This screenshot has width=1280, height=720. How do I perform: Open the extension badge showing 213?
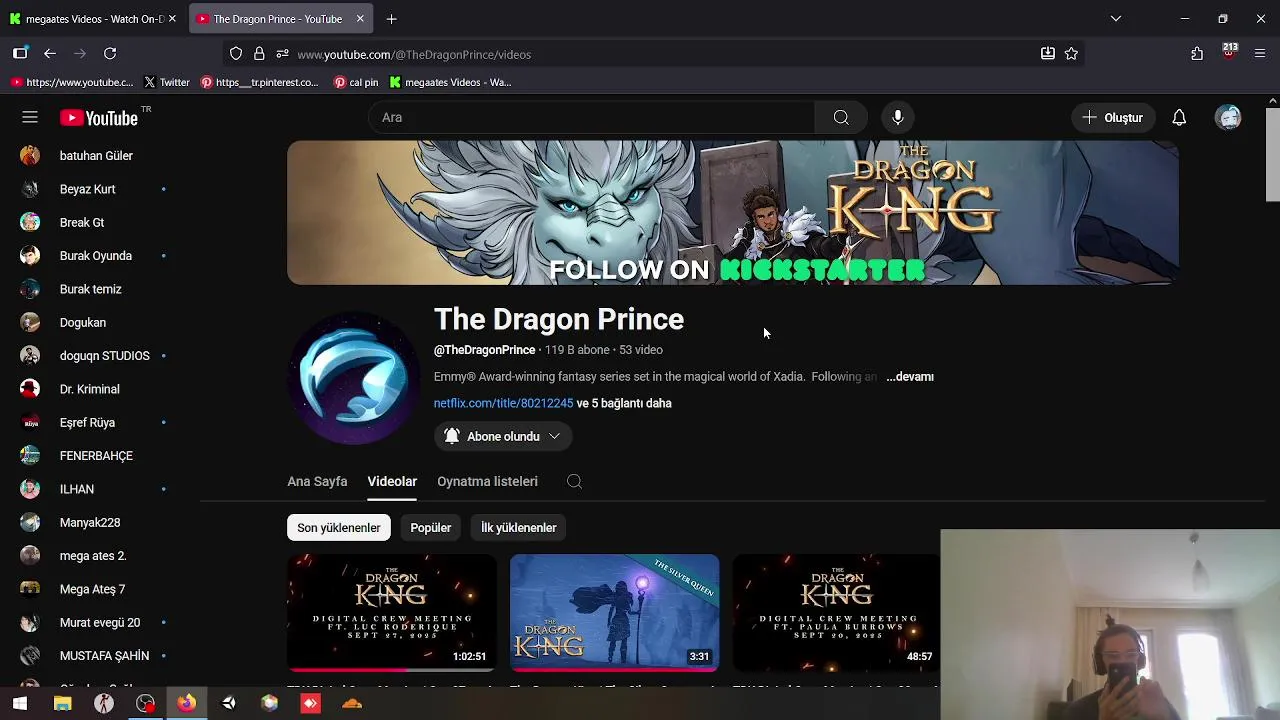pyautogui.click(x=1229, y=52)
